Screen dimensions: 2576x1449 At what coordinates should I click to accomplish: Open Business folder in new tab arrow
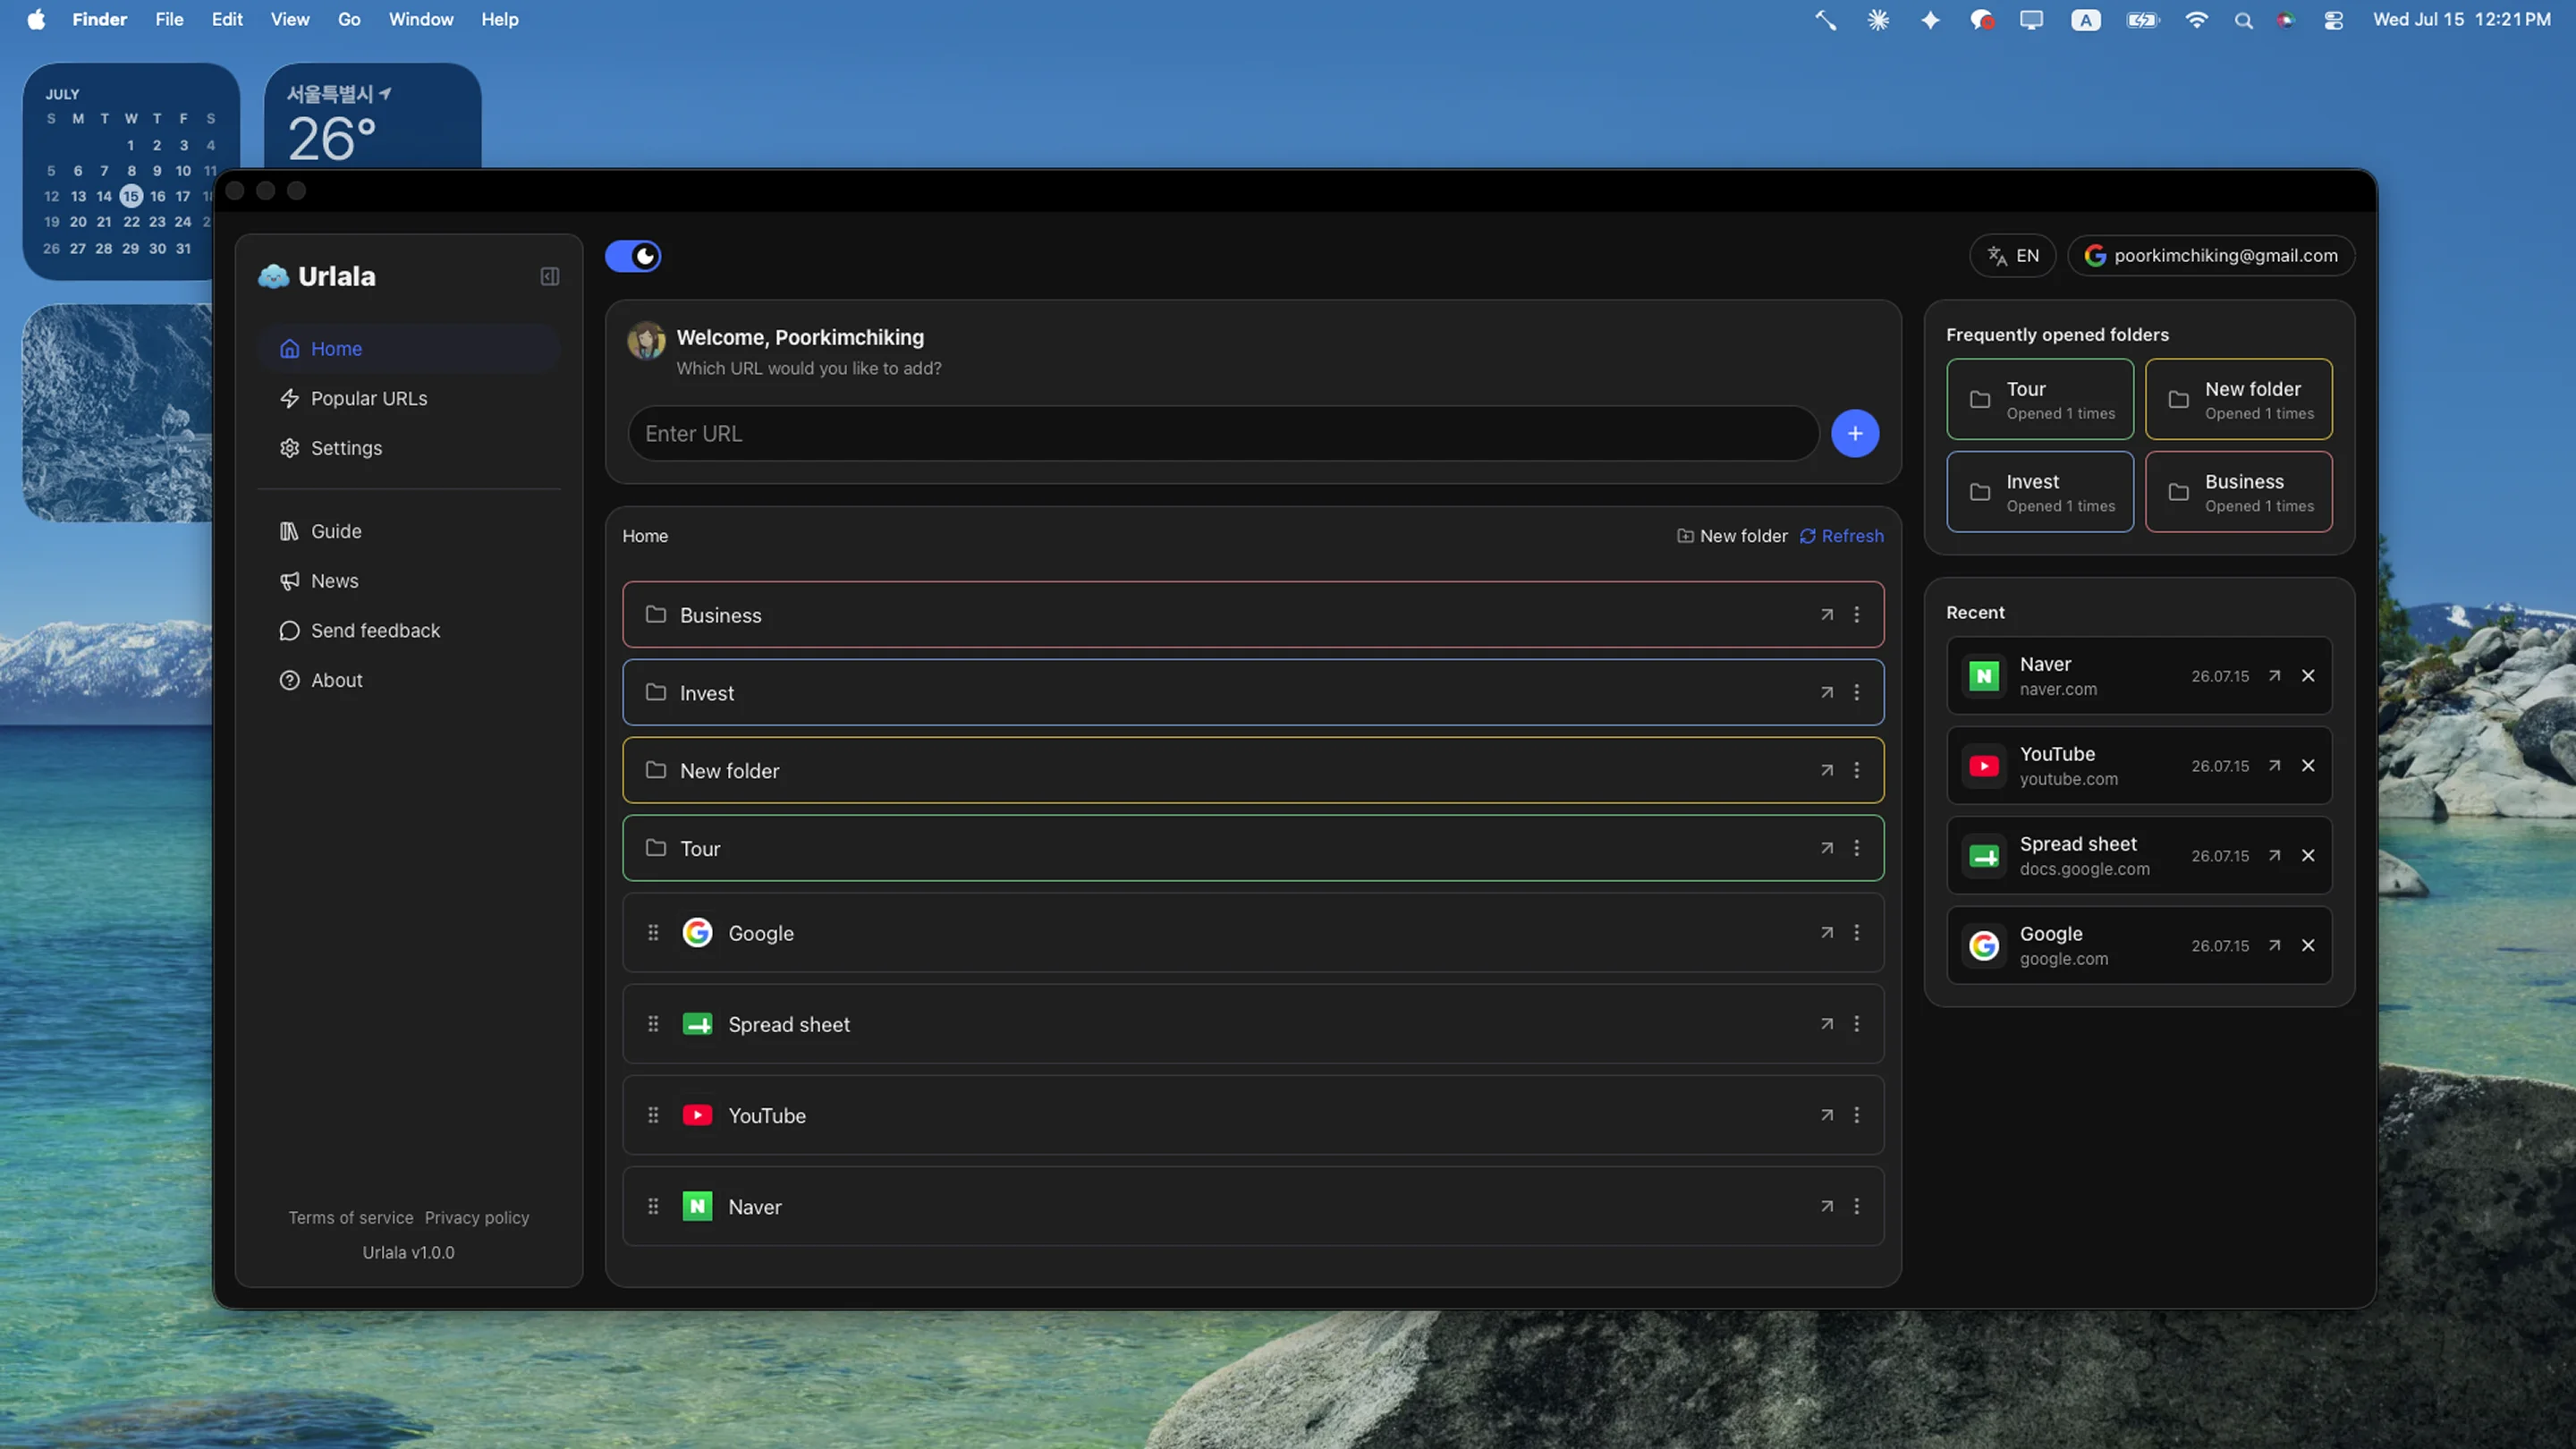(1827, 616)
